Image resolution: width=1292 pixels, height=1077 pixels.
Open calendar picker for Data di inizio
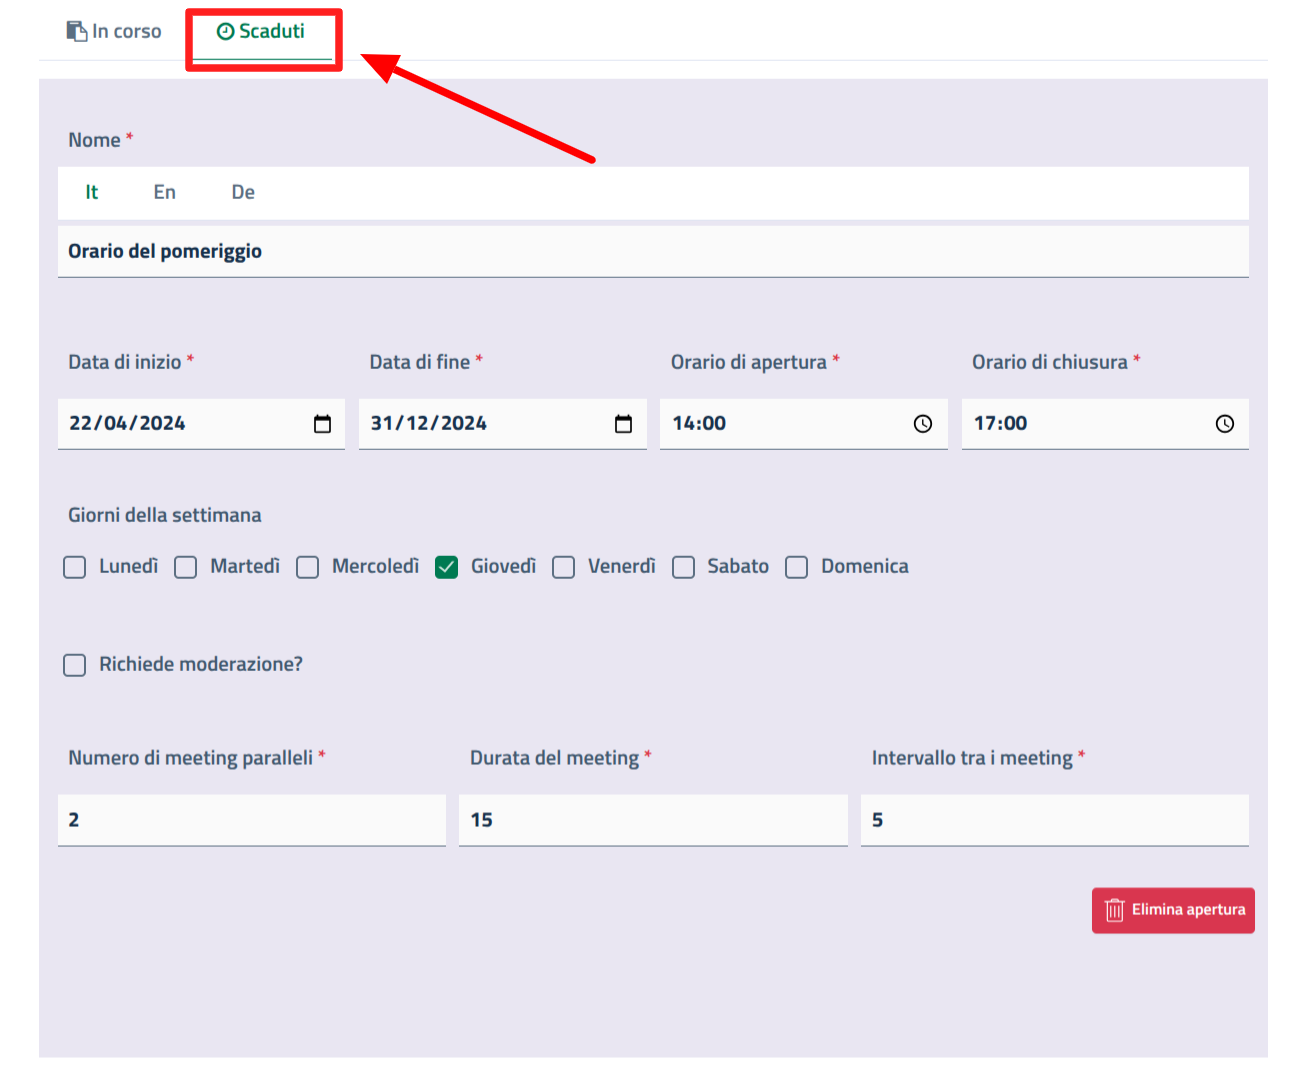322,424
